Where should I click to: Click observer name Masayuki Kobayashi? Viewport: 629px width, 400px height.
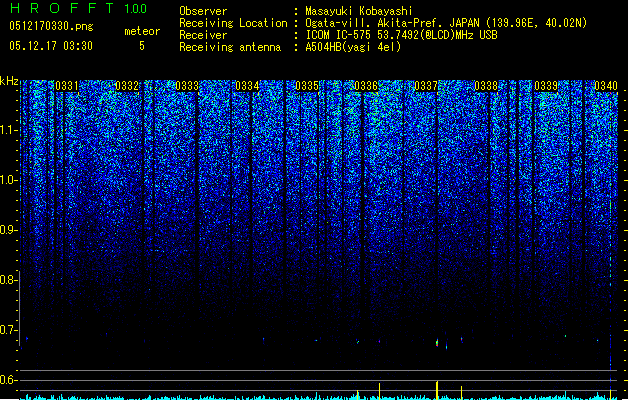click(358, 11)
